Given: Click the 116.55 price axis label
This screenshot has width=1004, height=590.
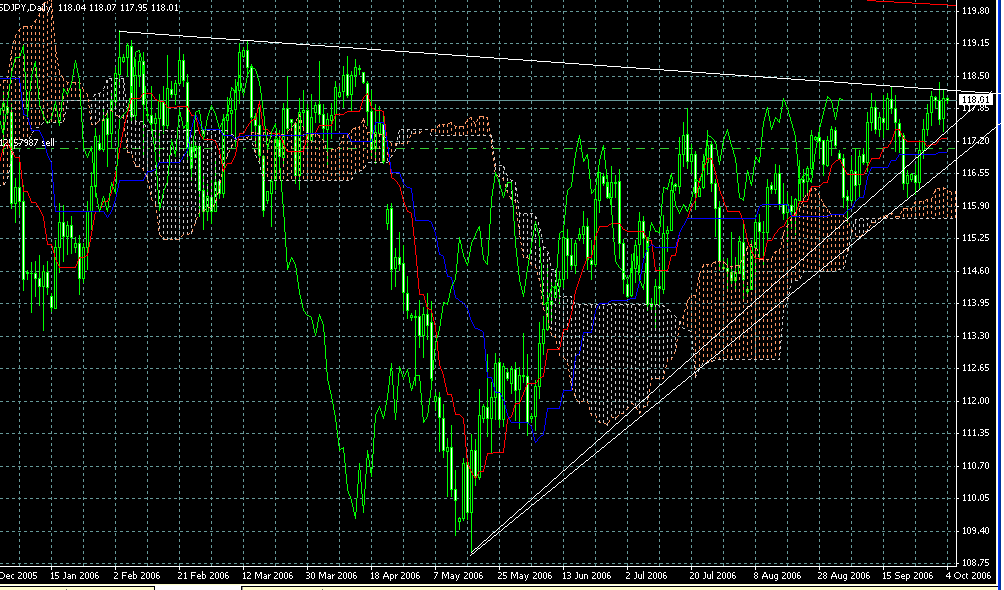Looking at the screenshot, I should point(976,173).
